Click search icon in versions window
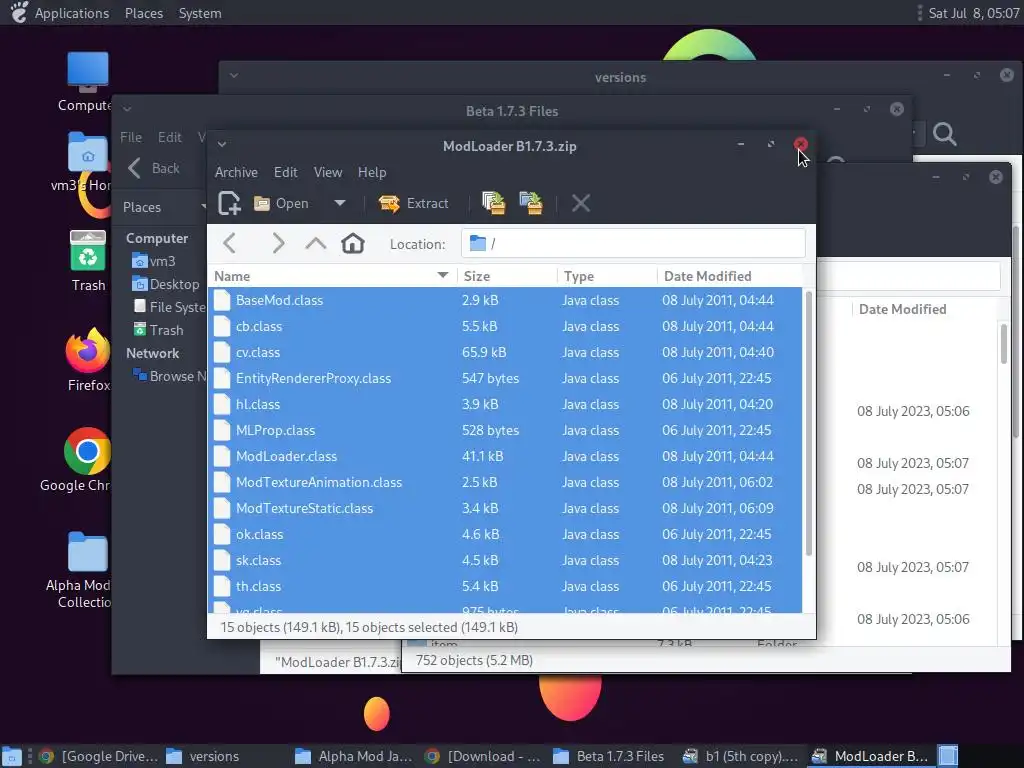Screen dimensions: 1024x768 coord(944,134)
